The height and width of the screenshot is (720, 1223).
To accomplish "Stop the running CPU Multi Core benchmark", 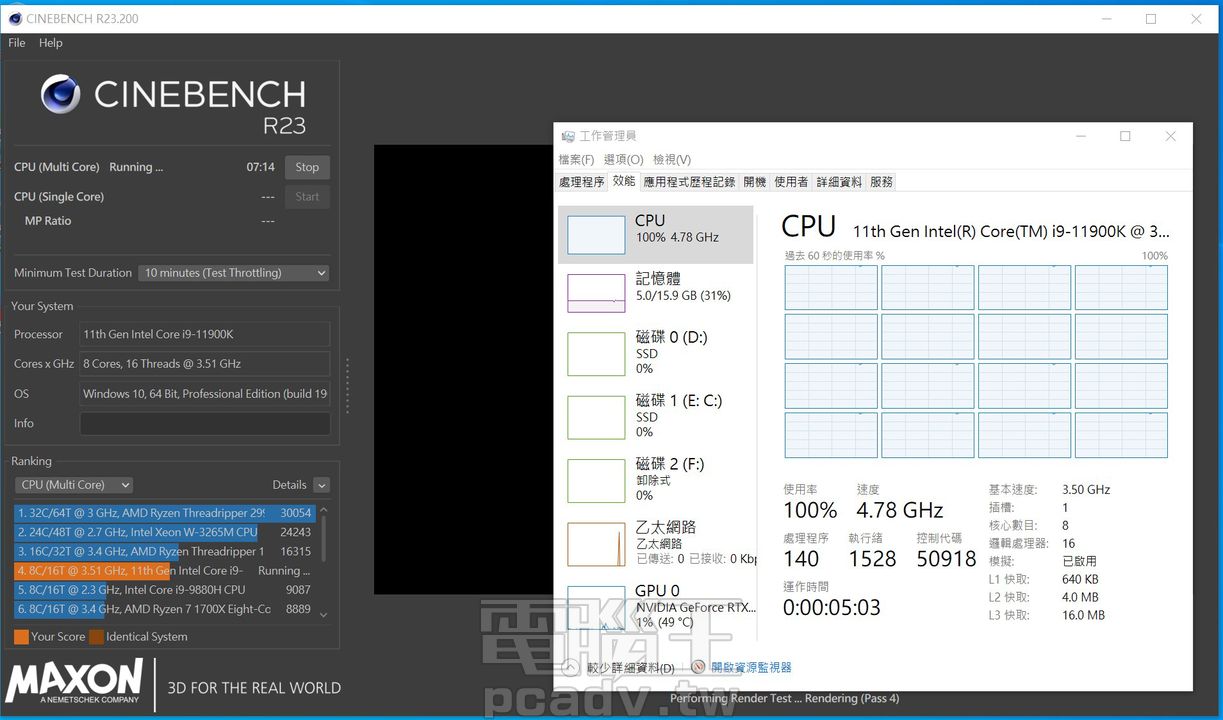I will 307,167.
